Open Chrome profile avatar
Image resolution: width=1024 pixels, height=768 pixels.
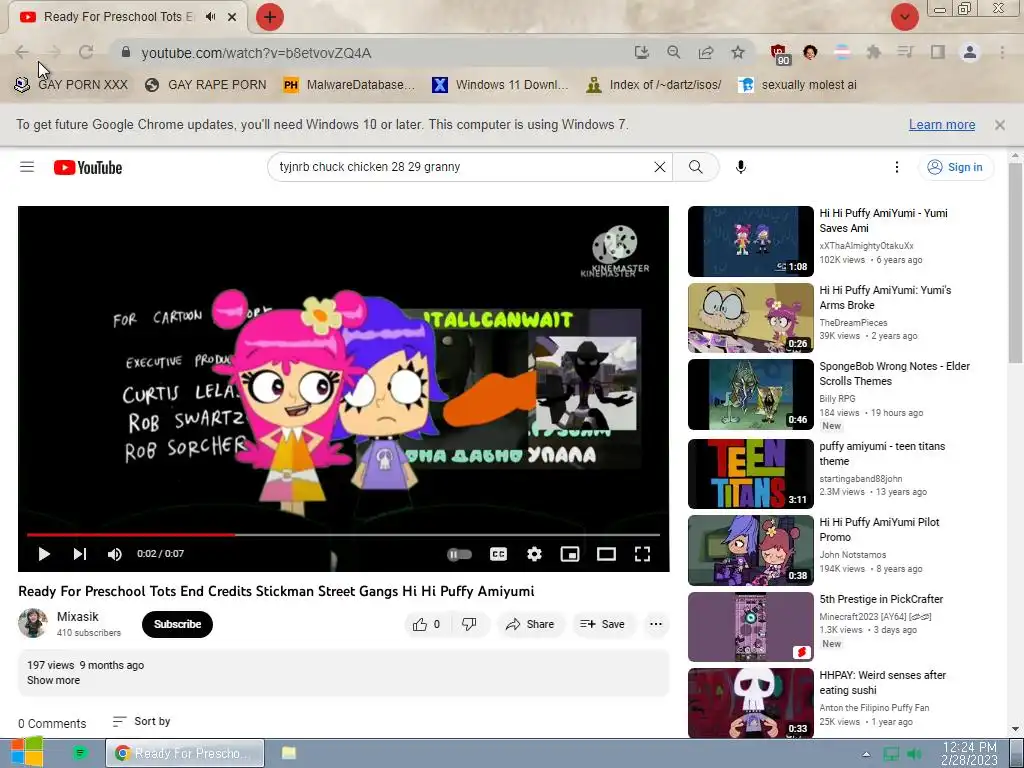(x=970, y=52)
